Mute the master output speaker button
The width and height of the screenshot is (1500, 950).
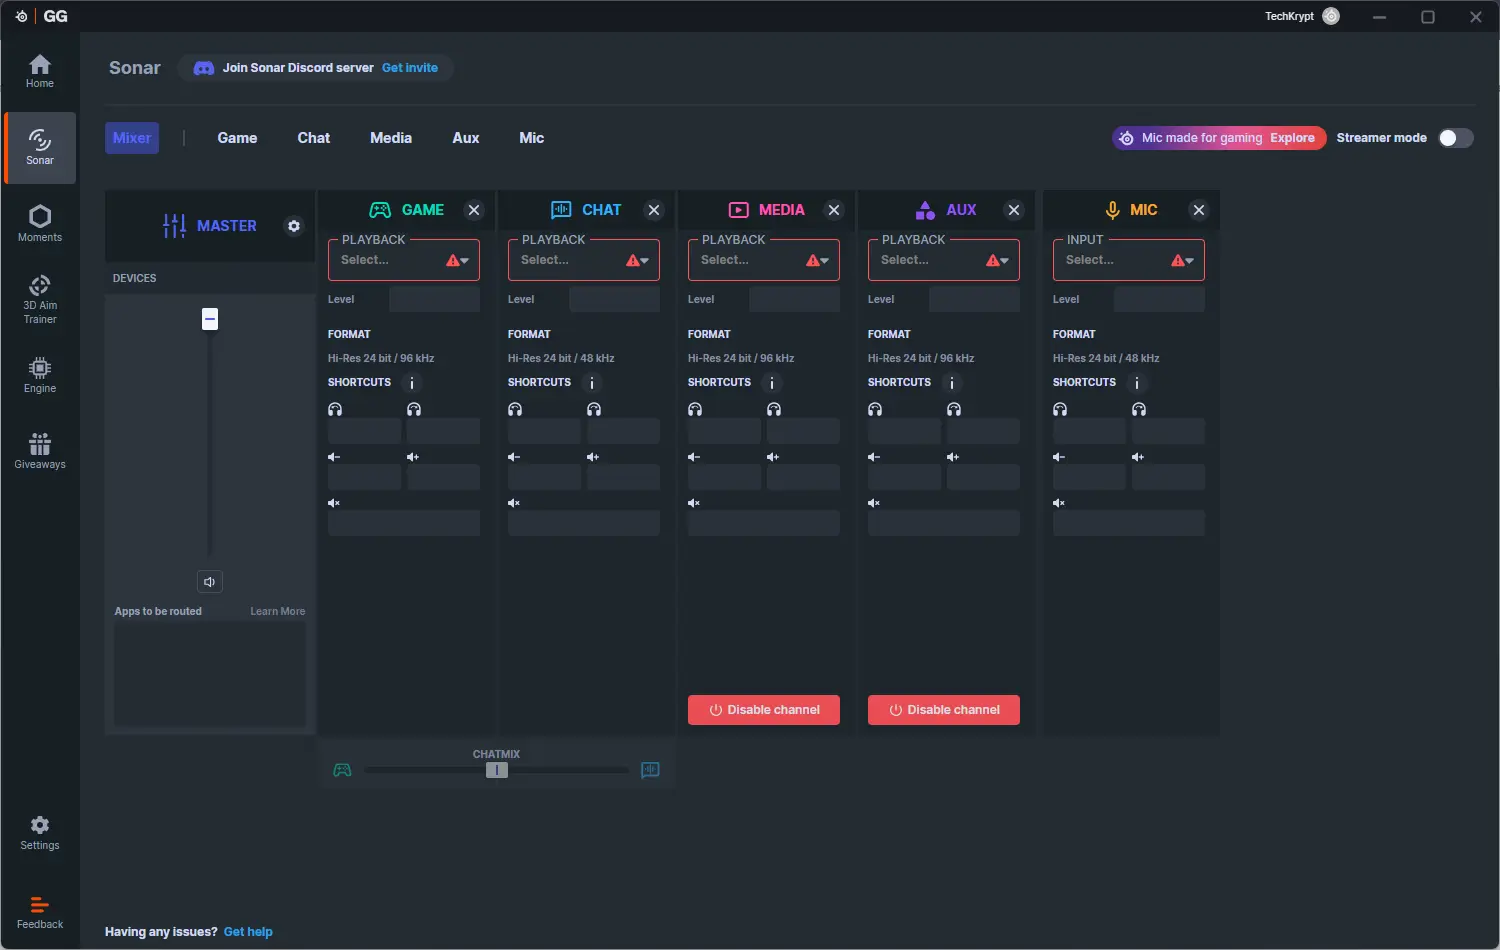(x=210, y=582)
